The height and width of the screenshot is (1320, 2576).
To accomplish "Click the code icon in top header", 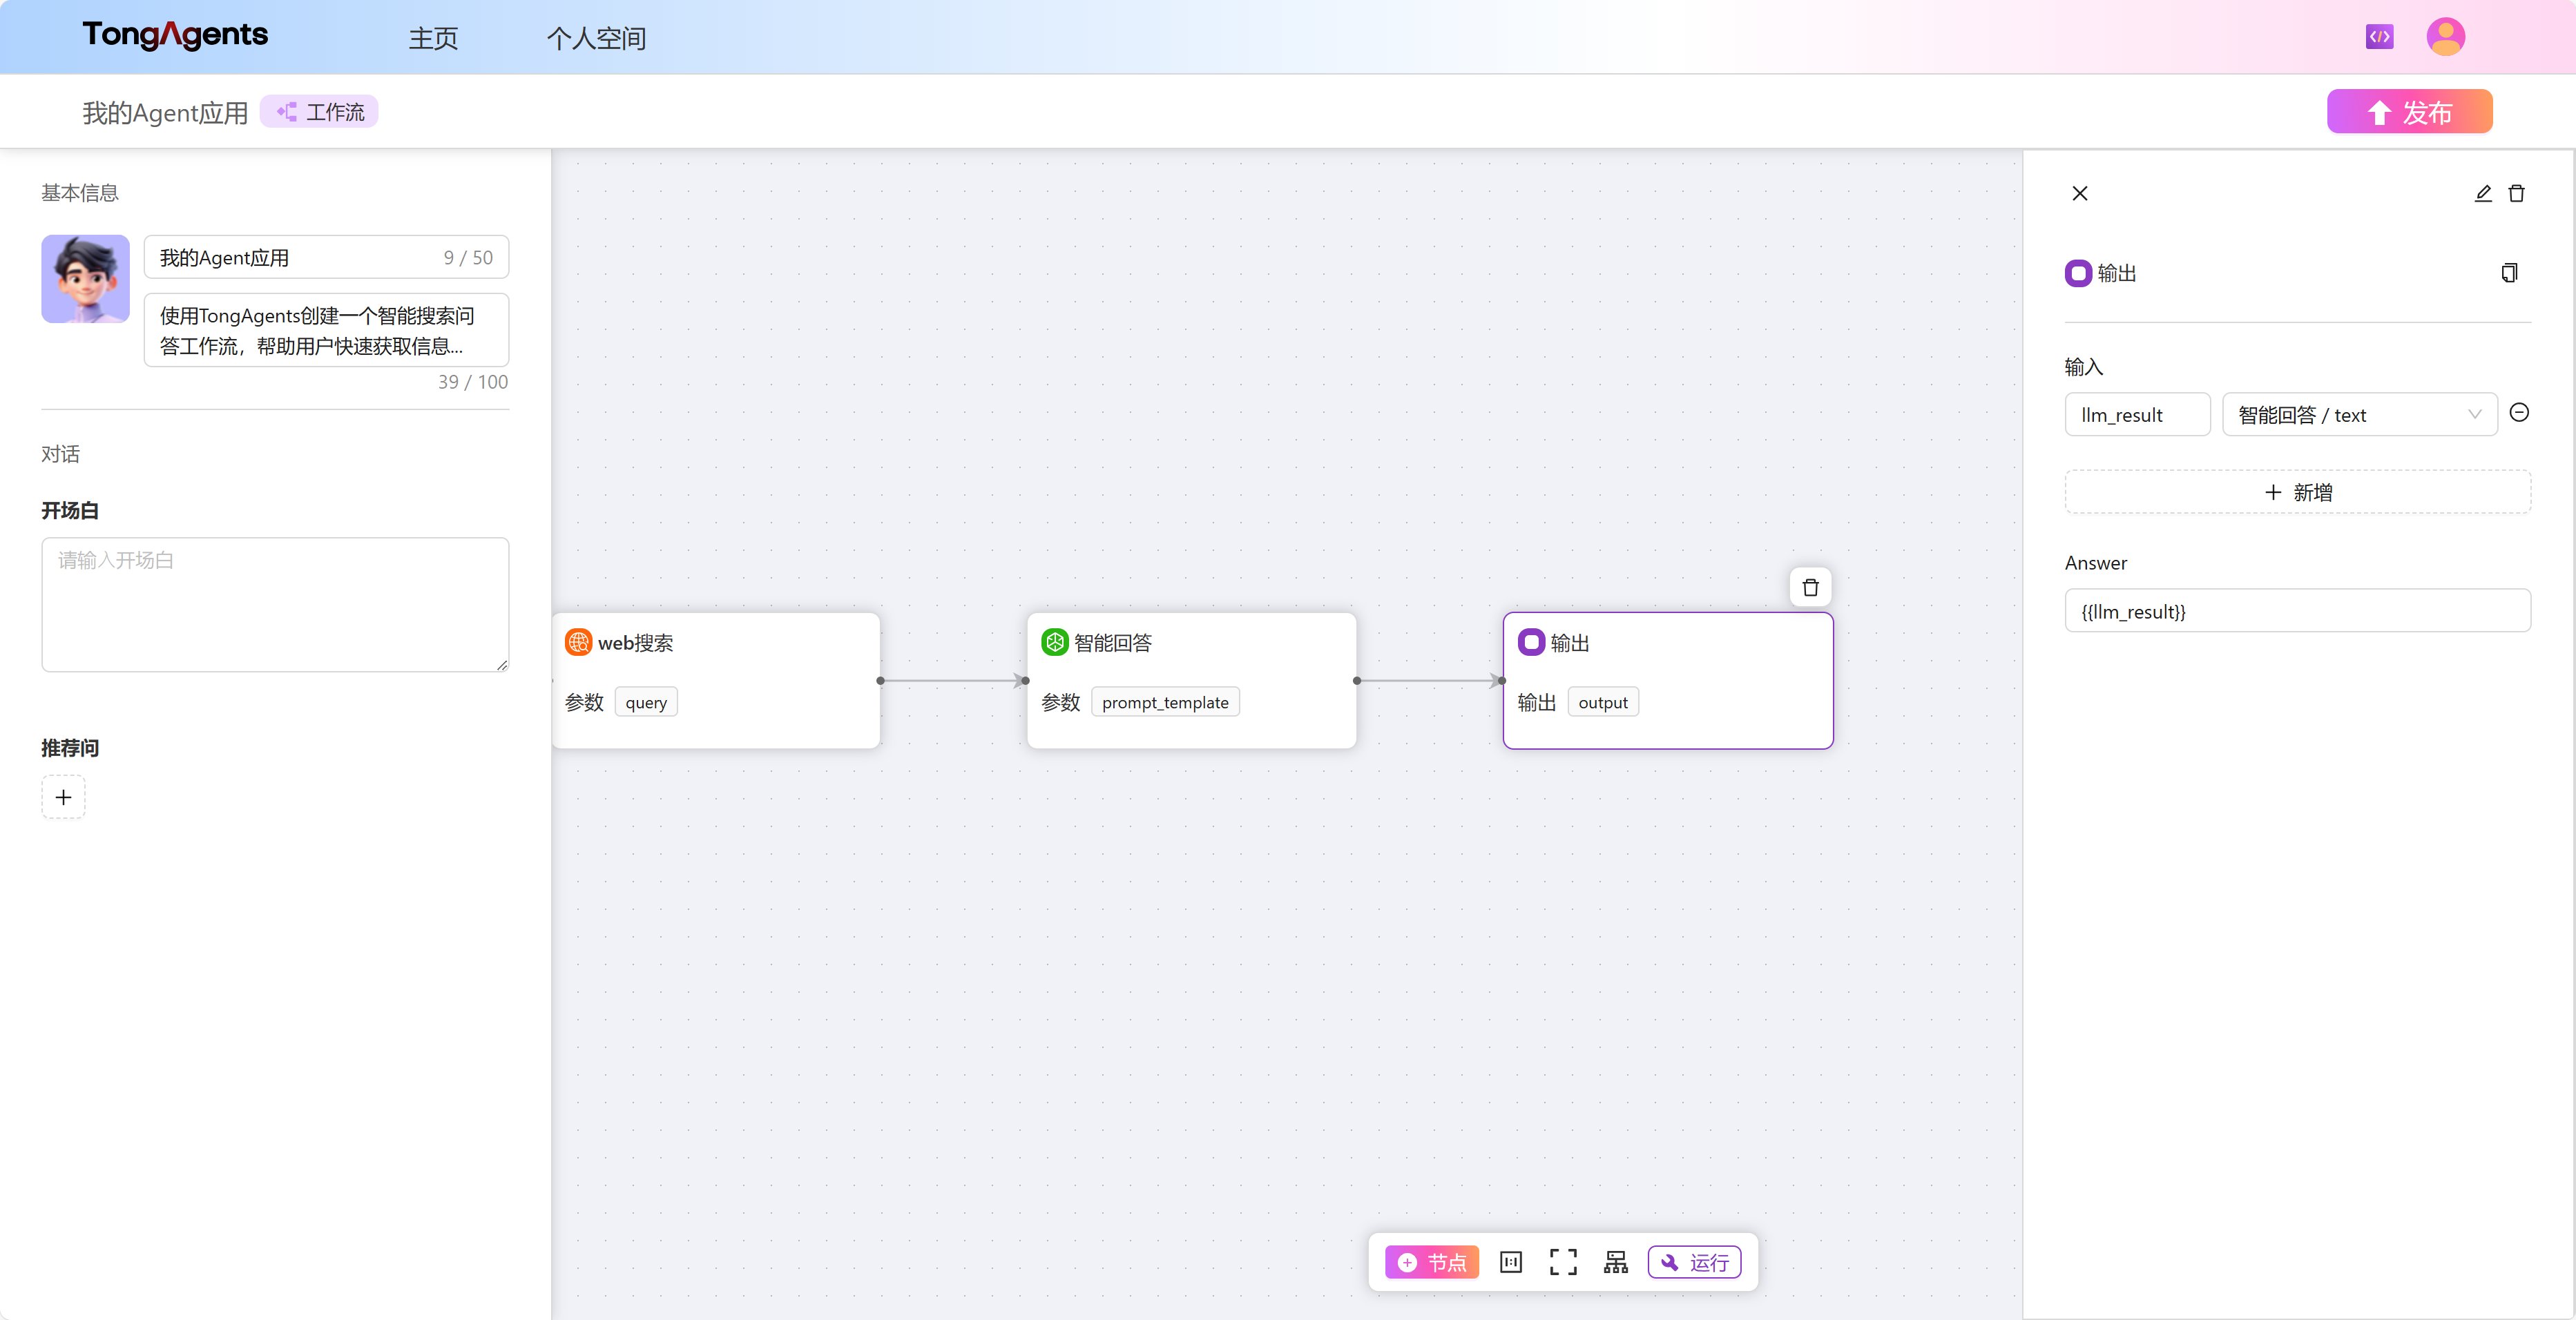I will (2379, 37).
